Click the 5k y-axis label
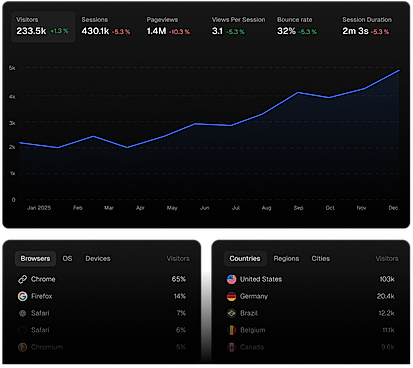This screenshot has width=413, height=368. coord(12,68)
